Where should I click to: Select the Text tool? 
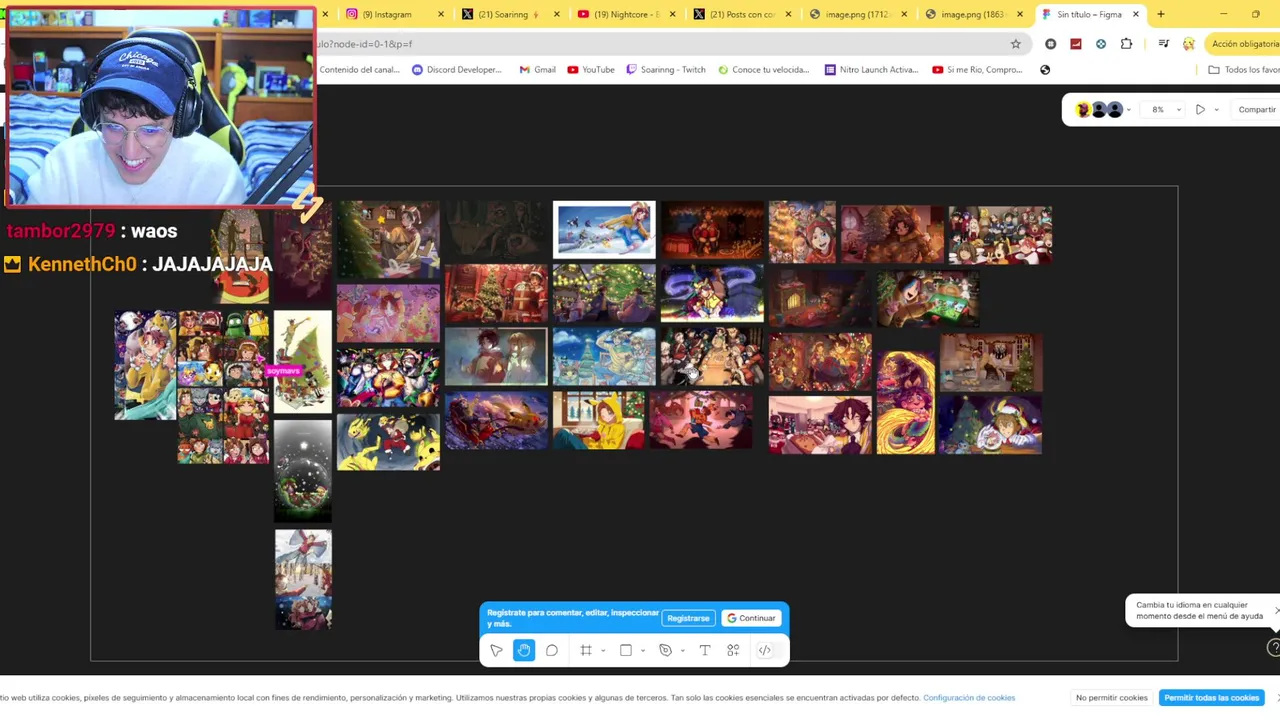[705, 650]
